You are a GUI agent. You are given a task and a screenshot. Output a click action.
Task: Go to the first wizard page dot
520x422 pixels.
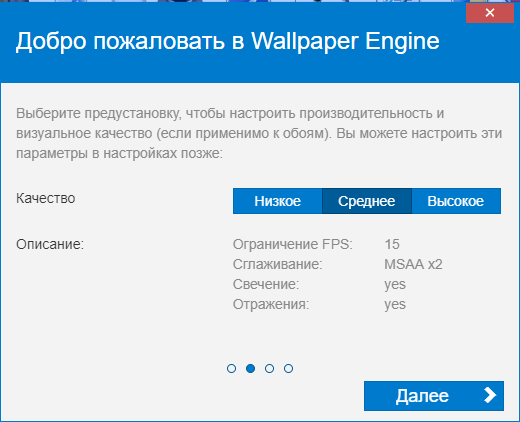click(231, 368)
